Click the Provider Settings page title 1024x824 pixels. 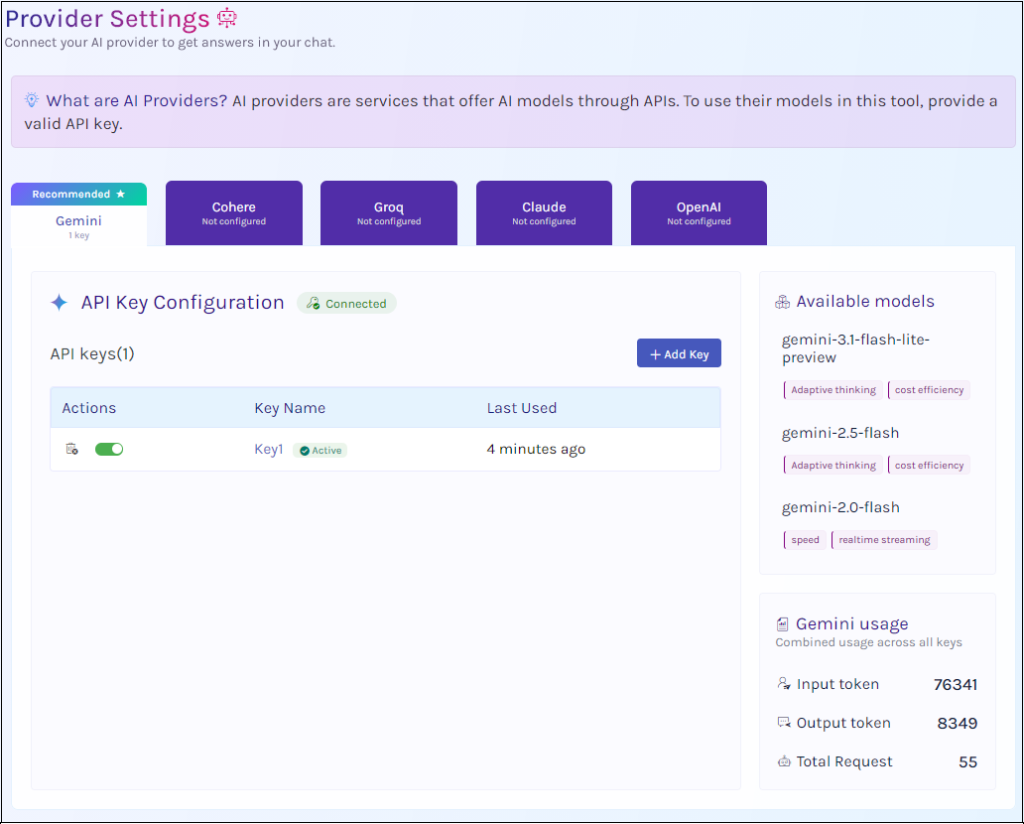point(108,19)
